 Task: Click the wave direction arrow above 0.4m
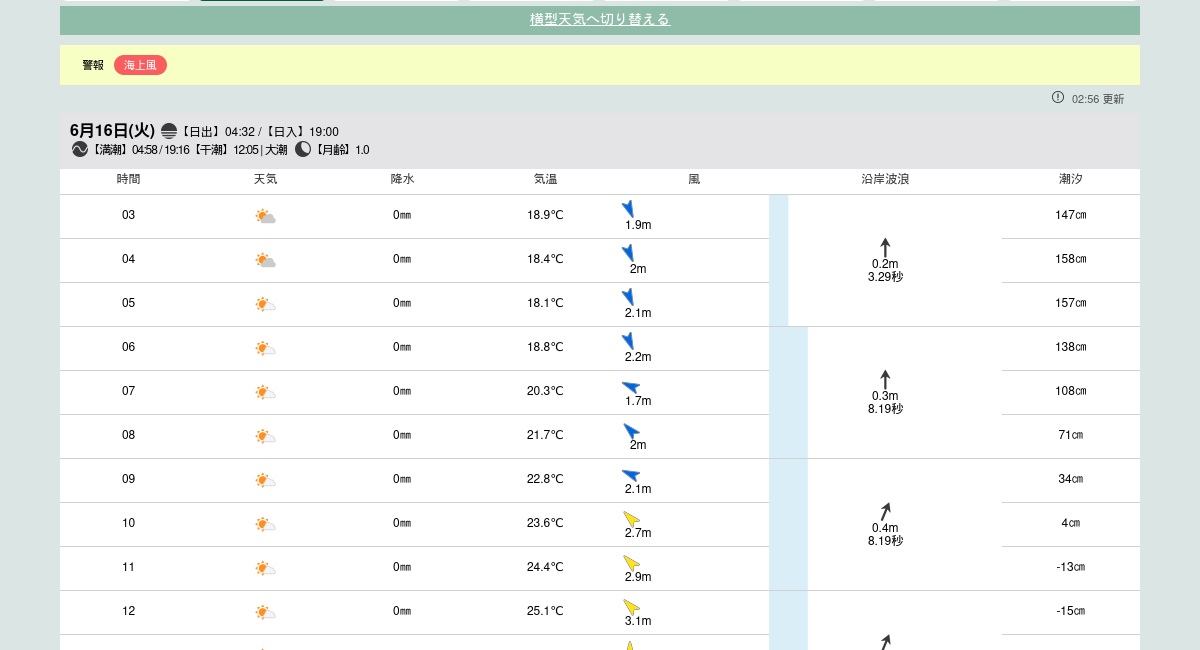(x=885, y=511)
